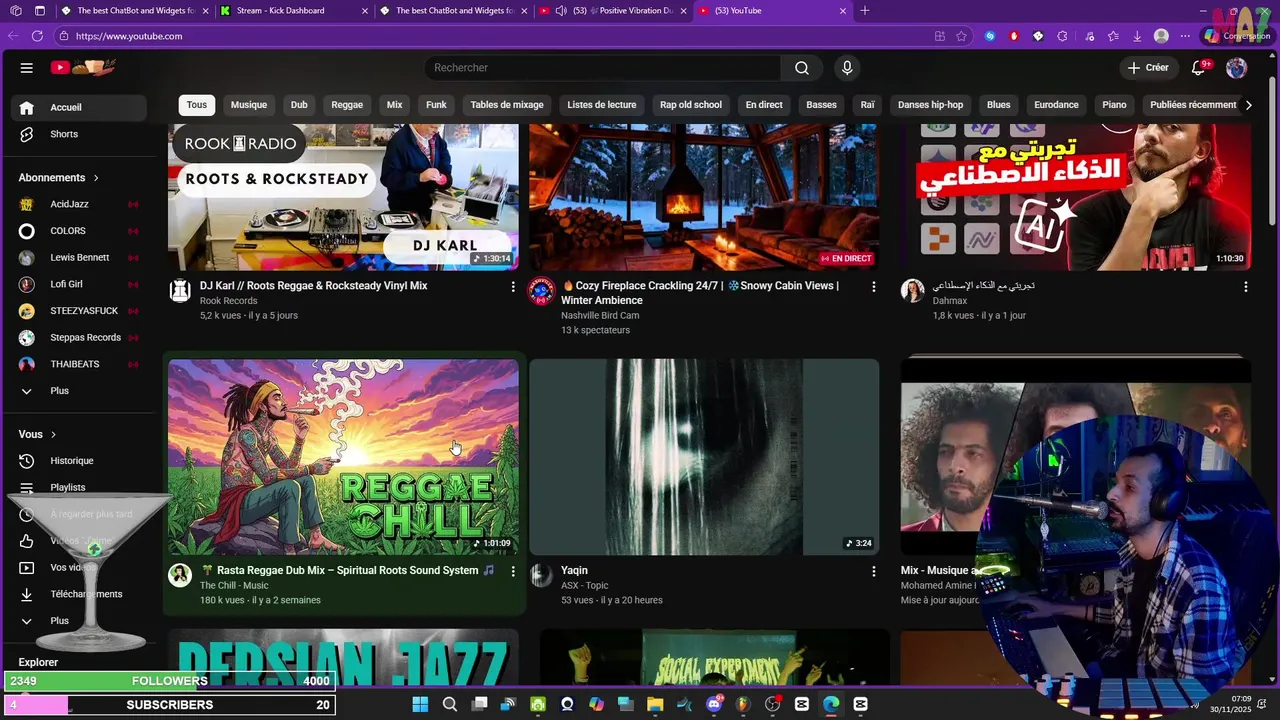Select the Eurodance filter chip
Image resolution: width=1280 pixels, height=720 pixels.
(x=1056, y=105)
